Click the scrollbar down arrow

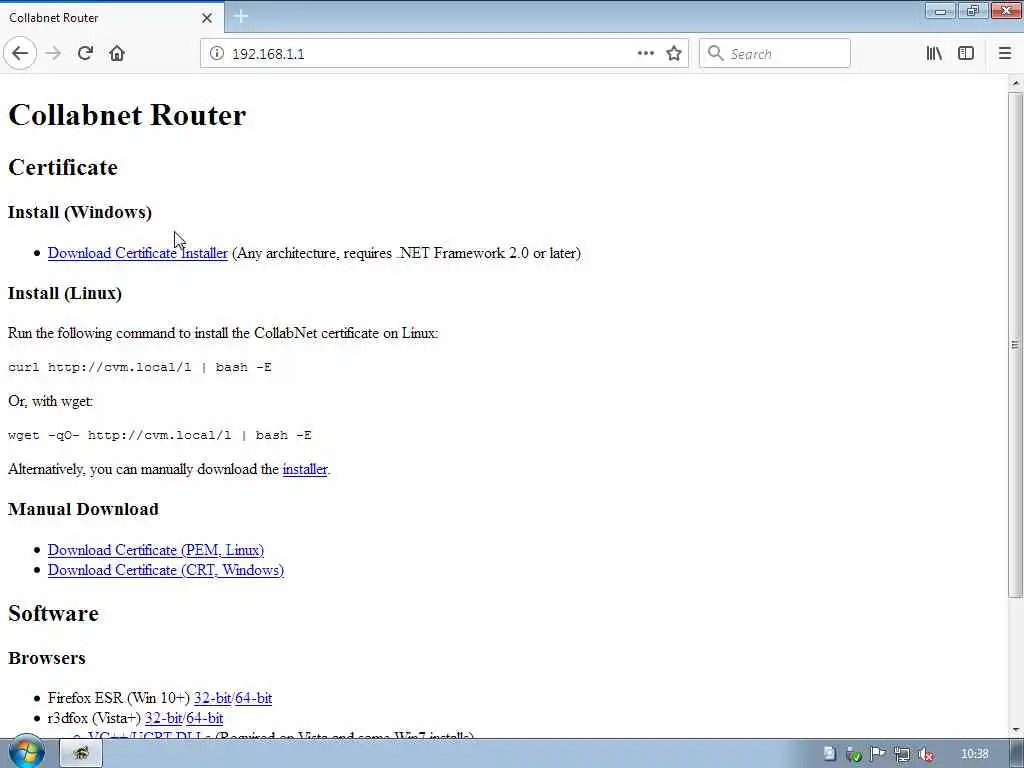tap(1016, 730)
